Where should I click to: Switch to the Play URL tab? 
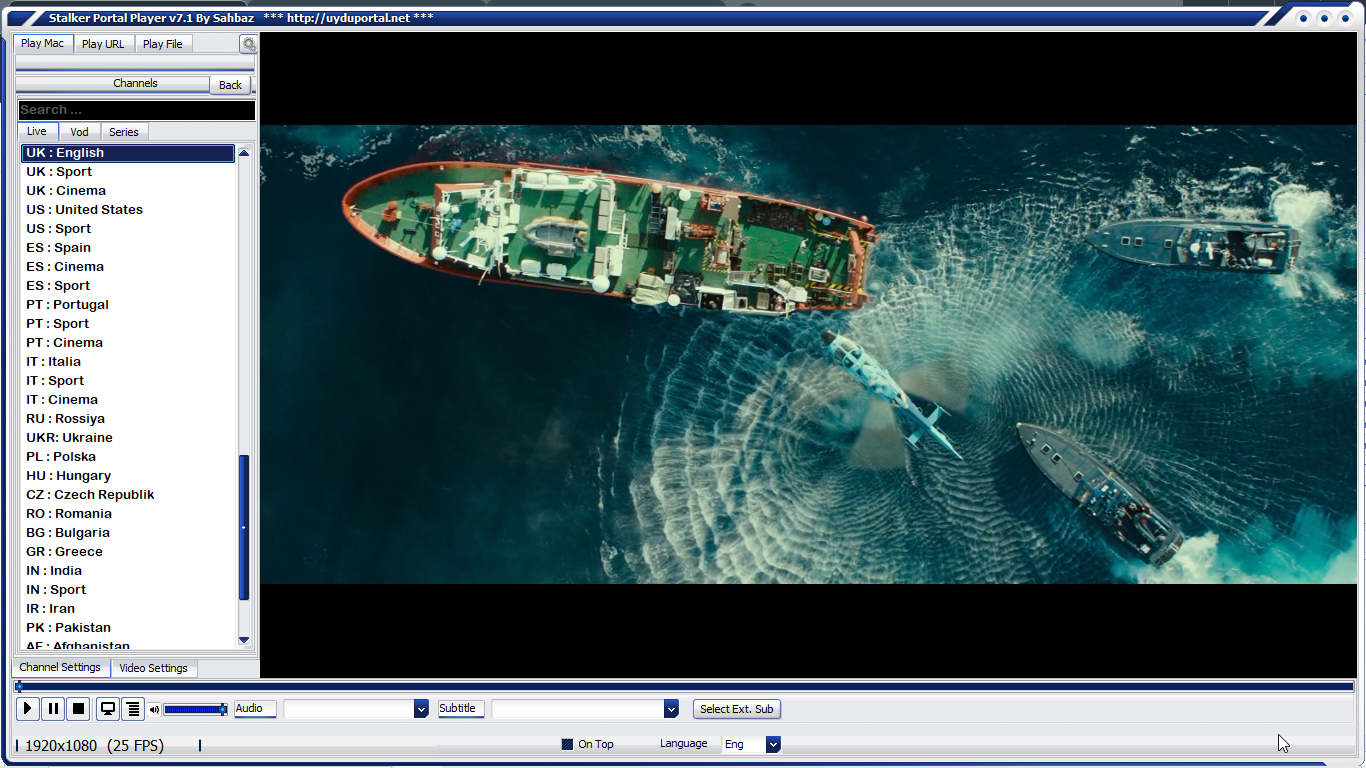[x=103, y=44]
